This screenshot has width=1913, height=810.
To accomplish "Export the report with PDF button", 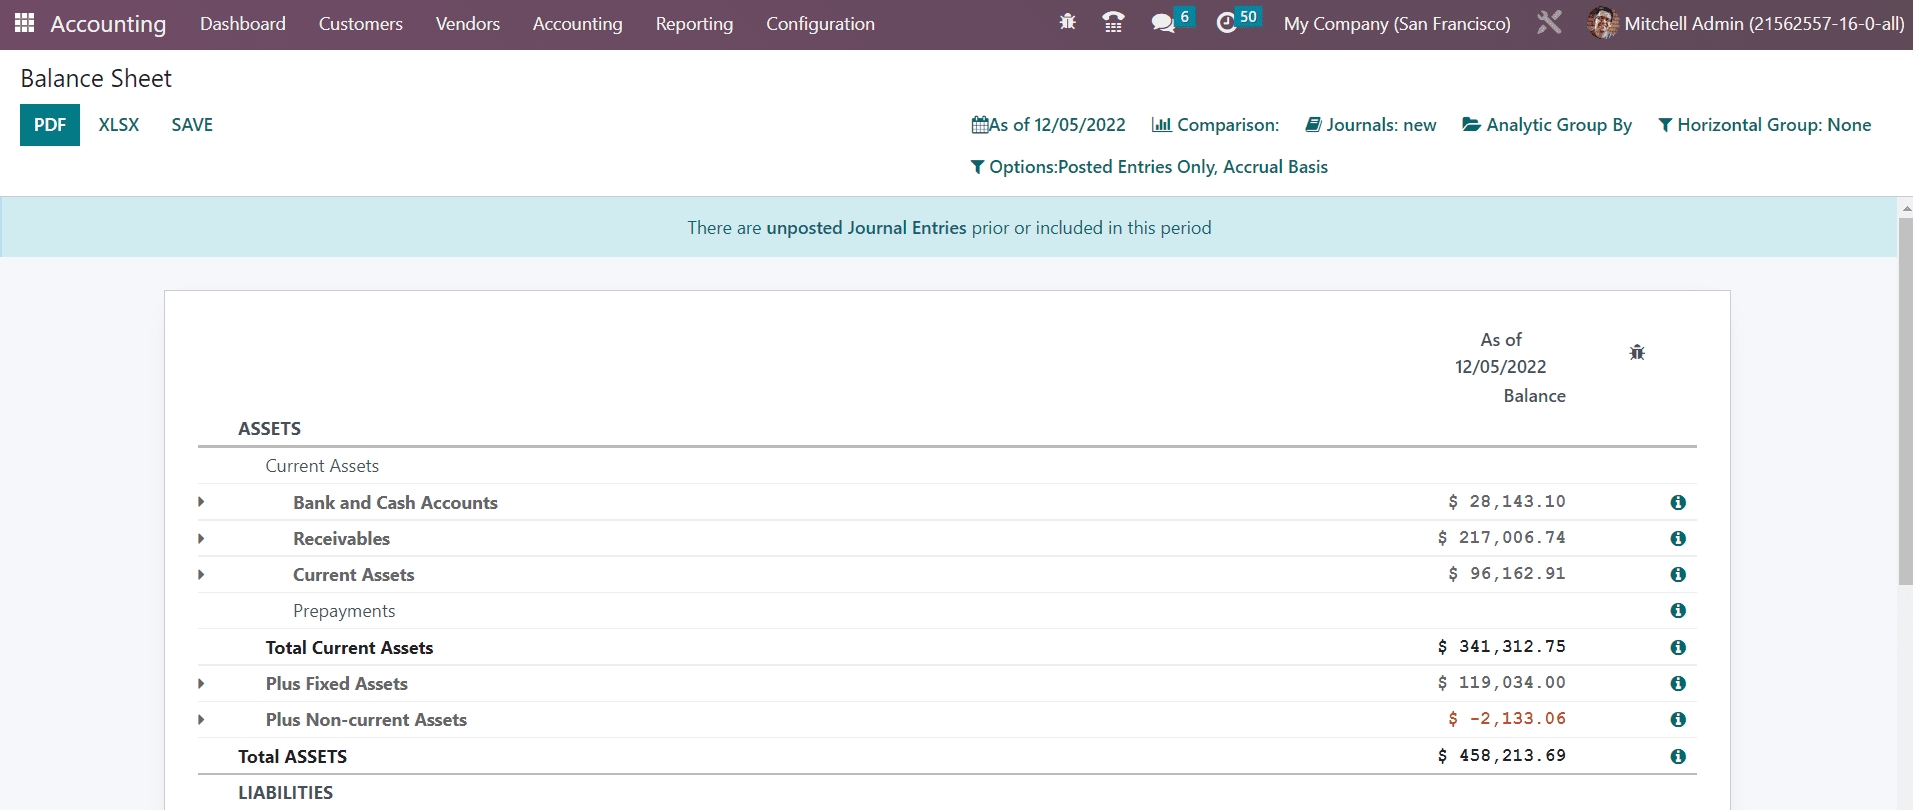I will 50,125.
